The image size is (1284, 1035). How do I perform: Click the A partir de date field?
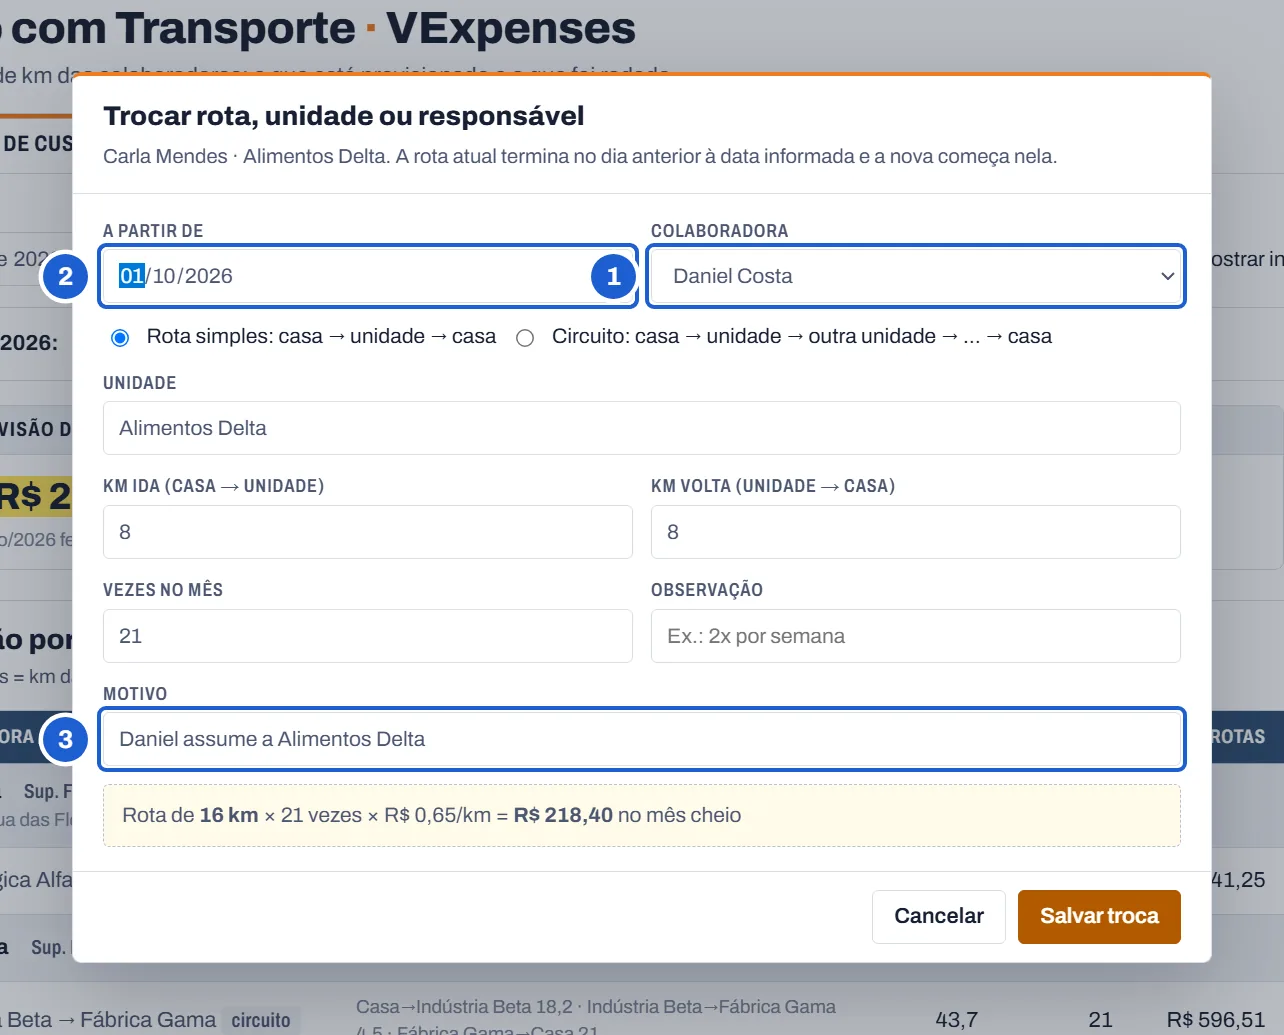coord(368,276)
